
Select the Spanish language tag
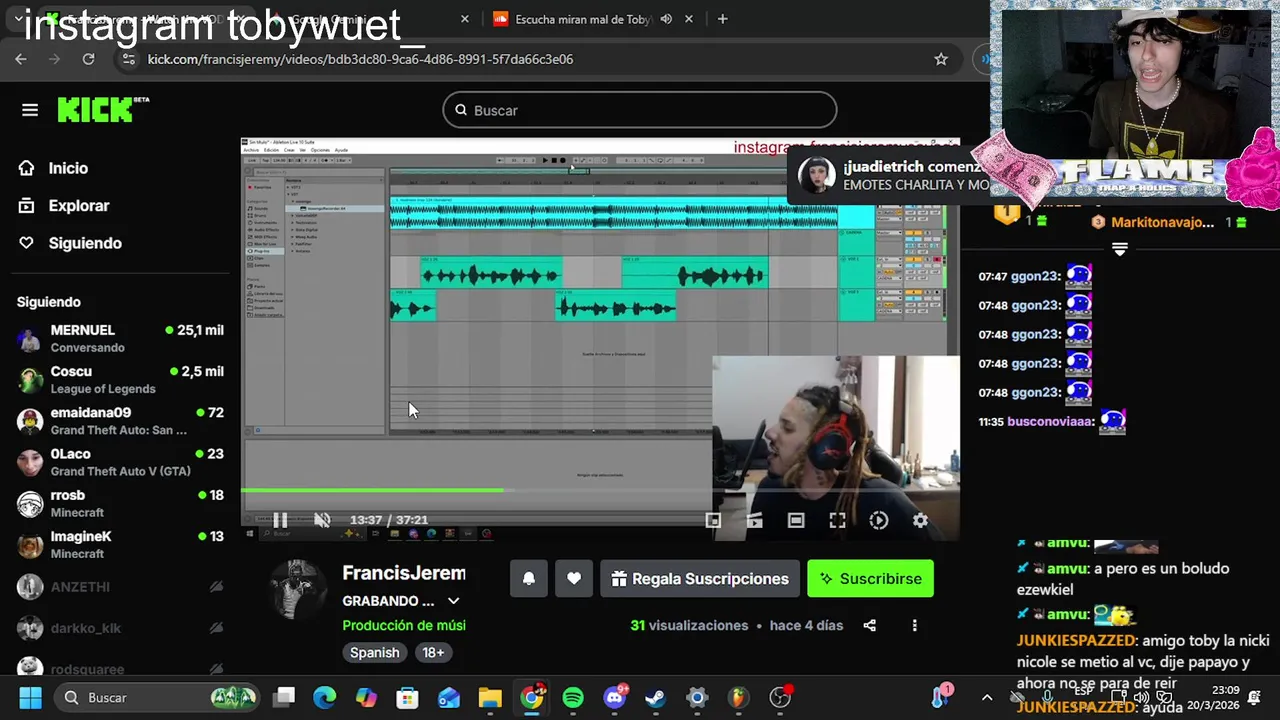click(375, 652)
